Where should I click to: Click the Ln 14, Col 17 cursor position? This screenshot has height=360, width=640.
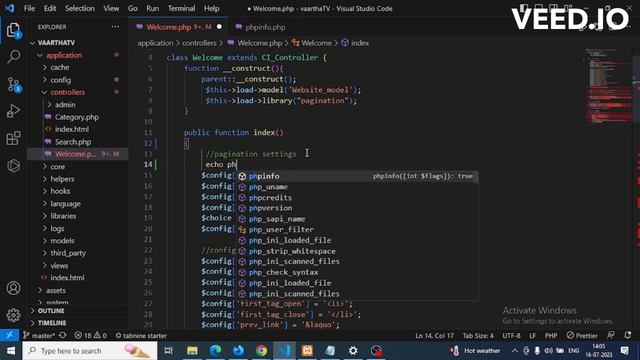coord(434,336)
